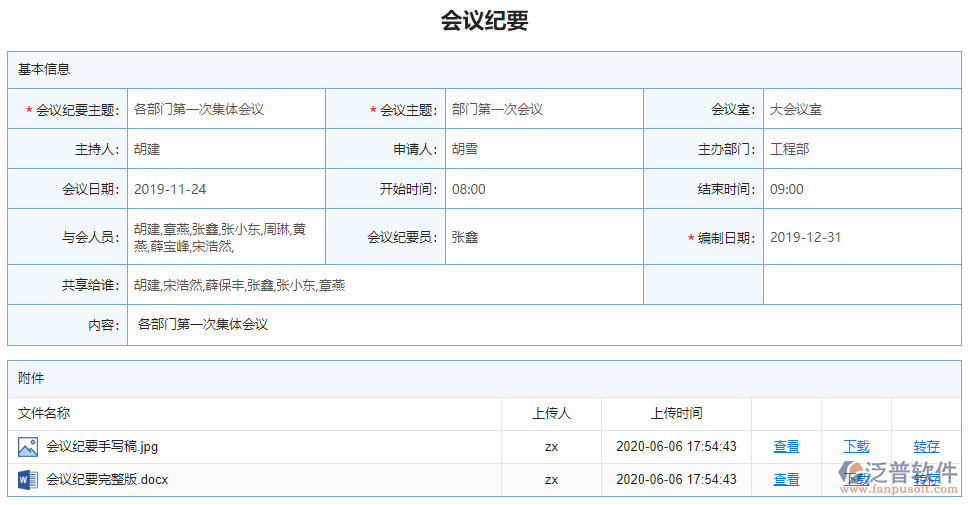Open 查看 link for 会议纪要完整版.docx
This screenshot has height=505, width=968.
pos(786,480)
